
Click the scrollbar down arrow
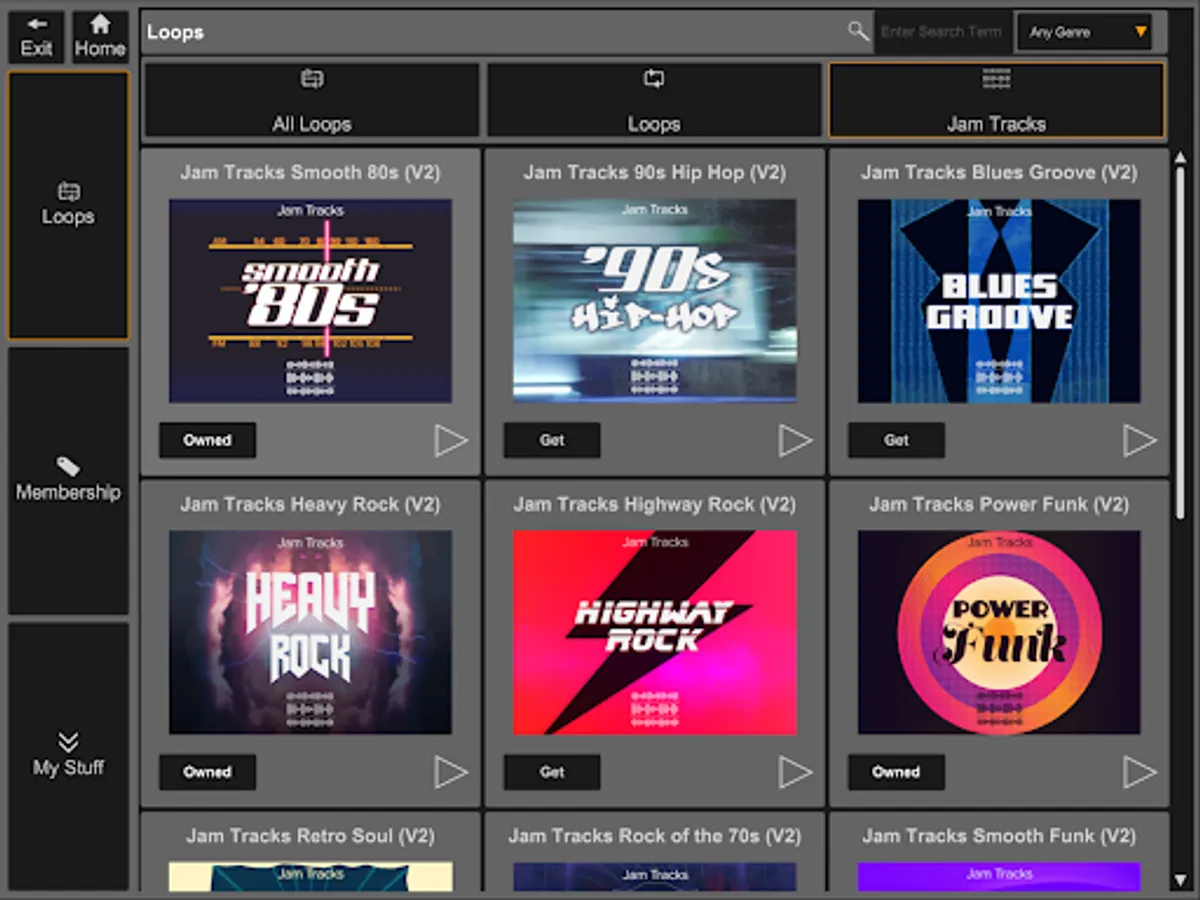(x=1181, y=881)
